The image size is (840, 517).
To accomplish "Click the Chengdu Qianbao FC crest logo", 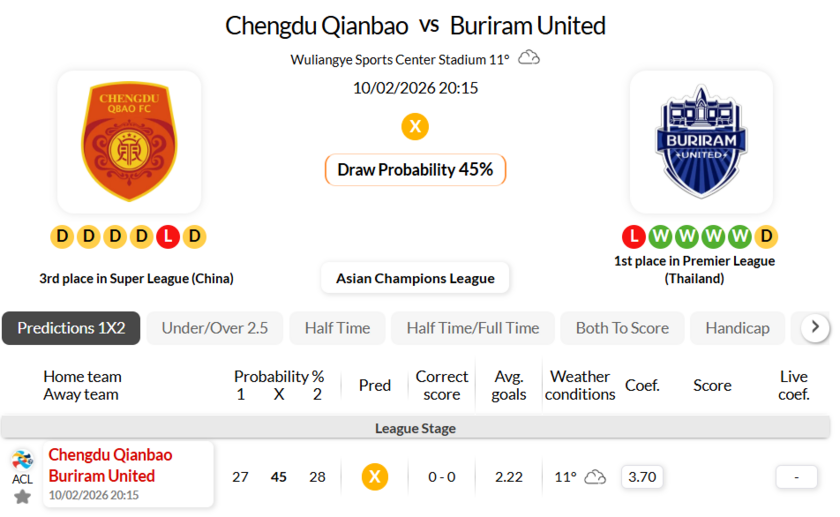I will pyautogui.click(x=131, y=141).
